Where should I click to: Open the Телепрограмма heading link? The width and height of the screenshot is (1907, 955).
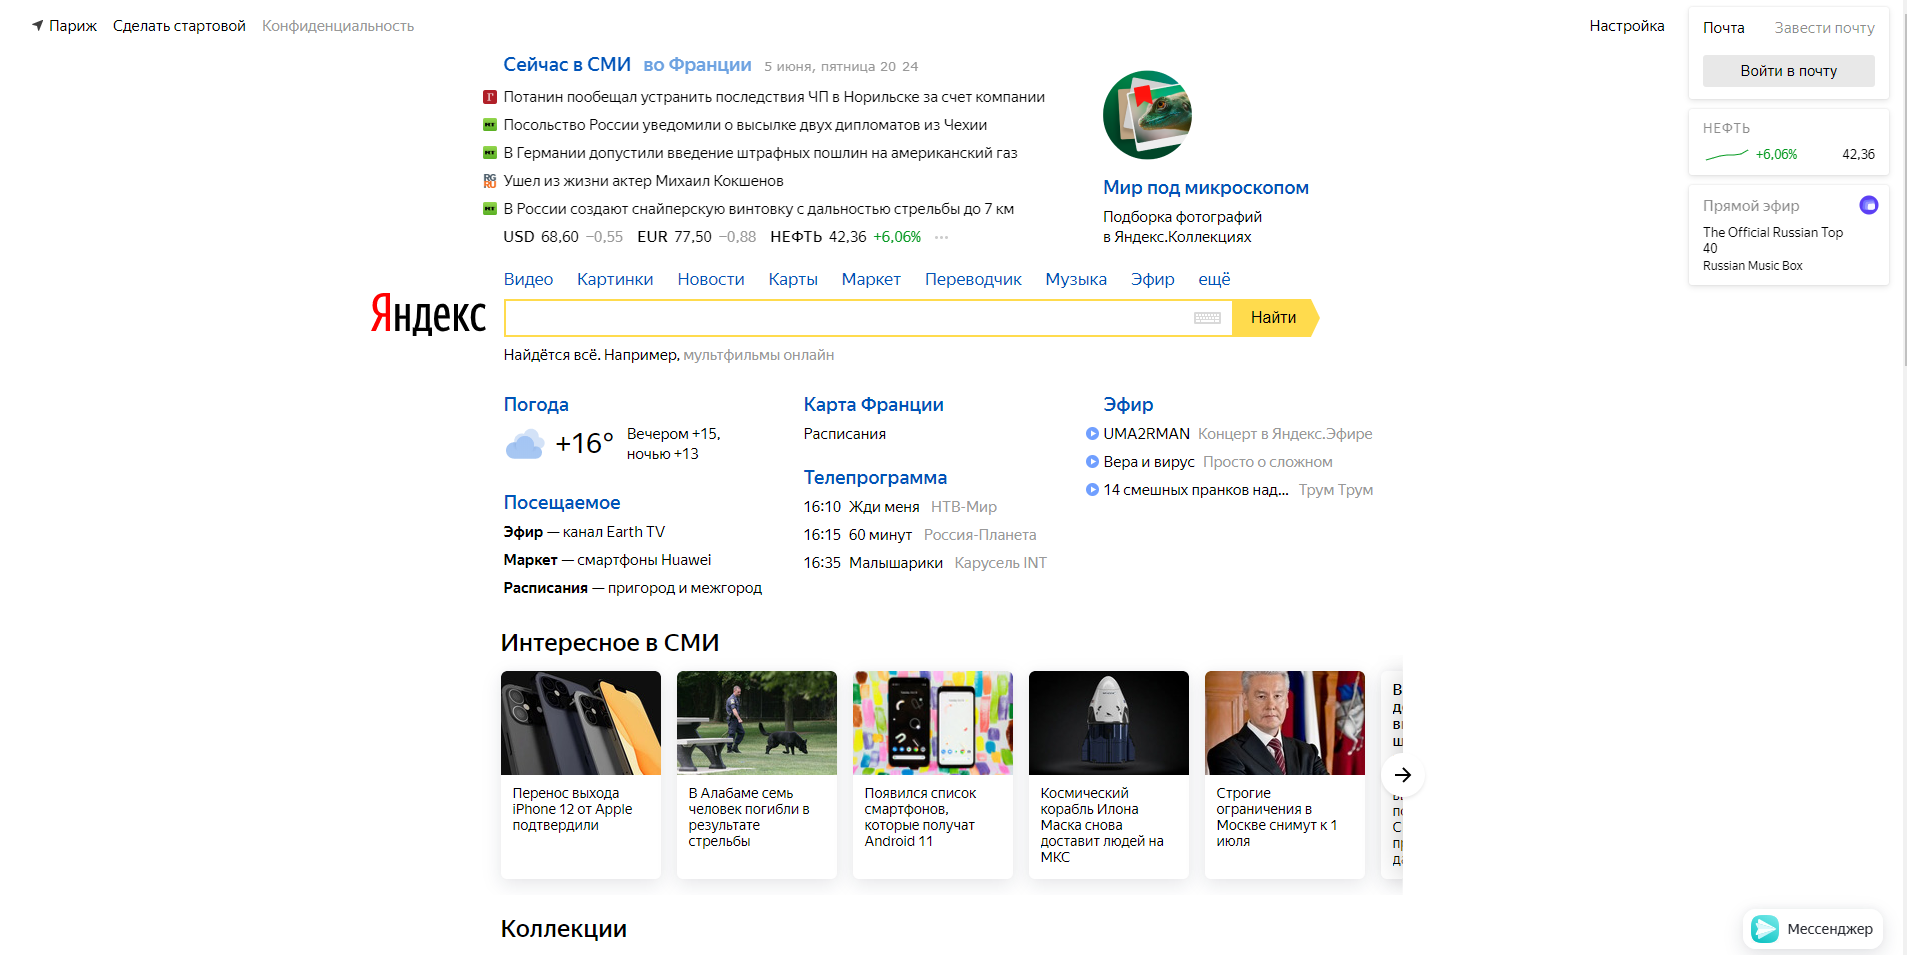(x=875, y=477)
